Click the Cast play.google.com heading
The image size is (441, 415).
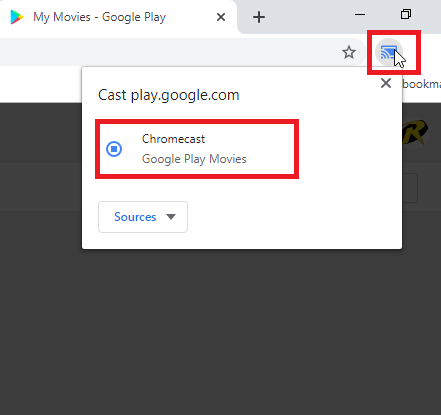169,95
